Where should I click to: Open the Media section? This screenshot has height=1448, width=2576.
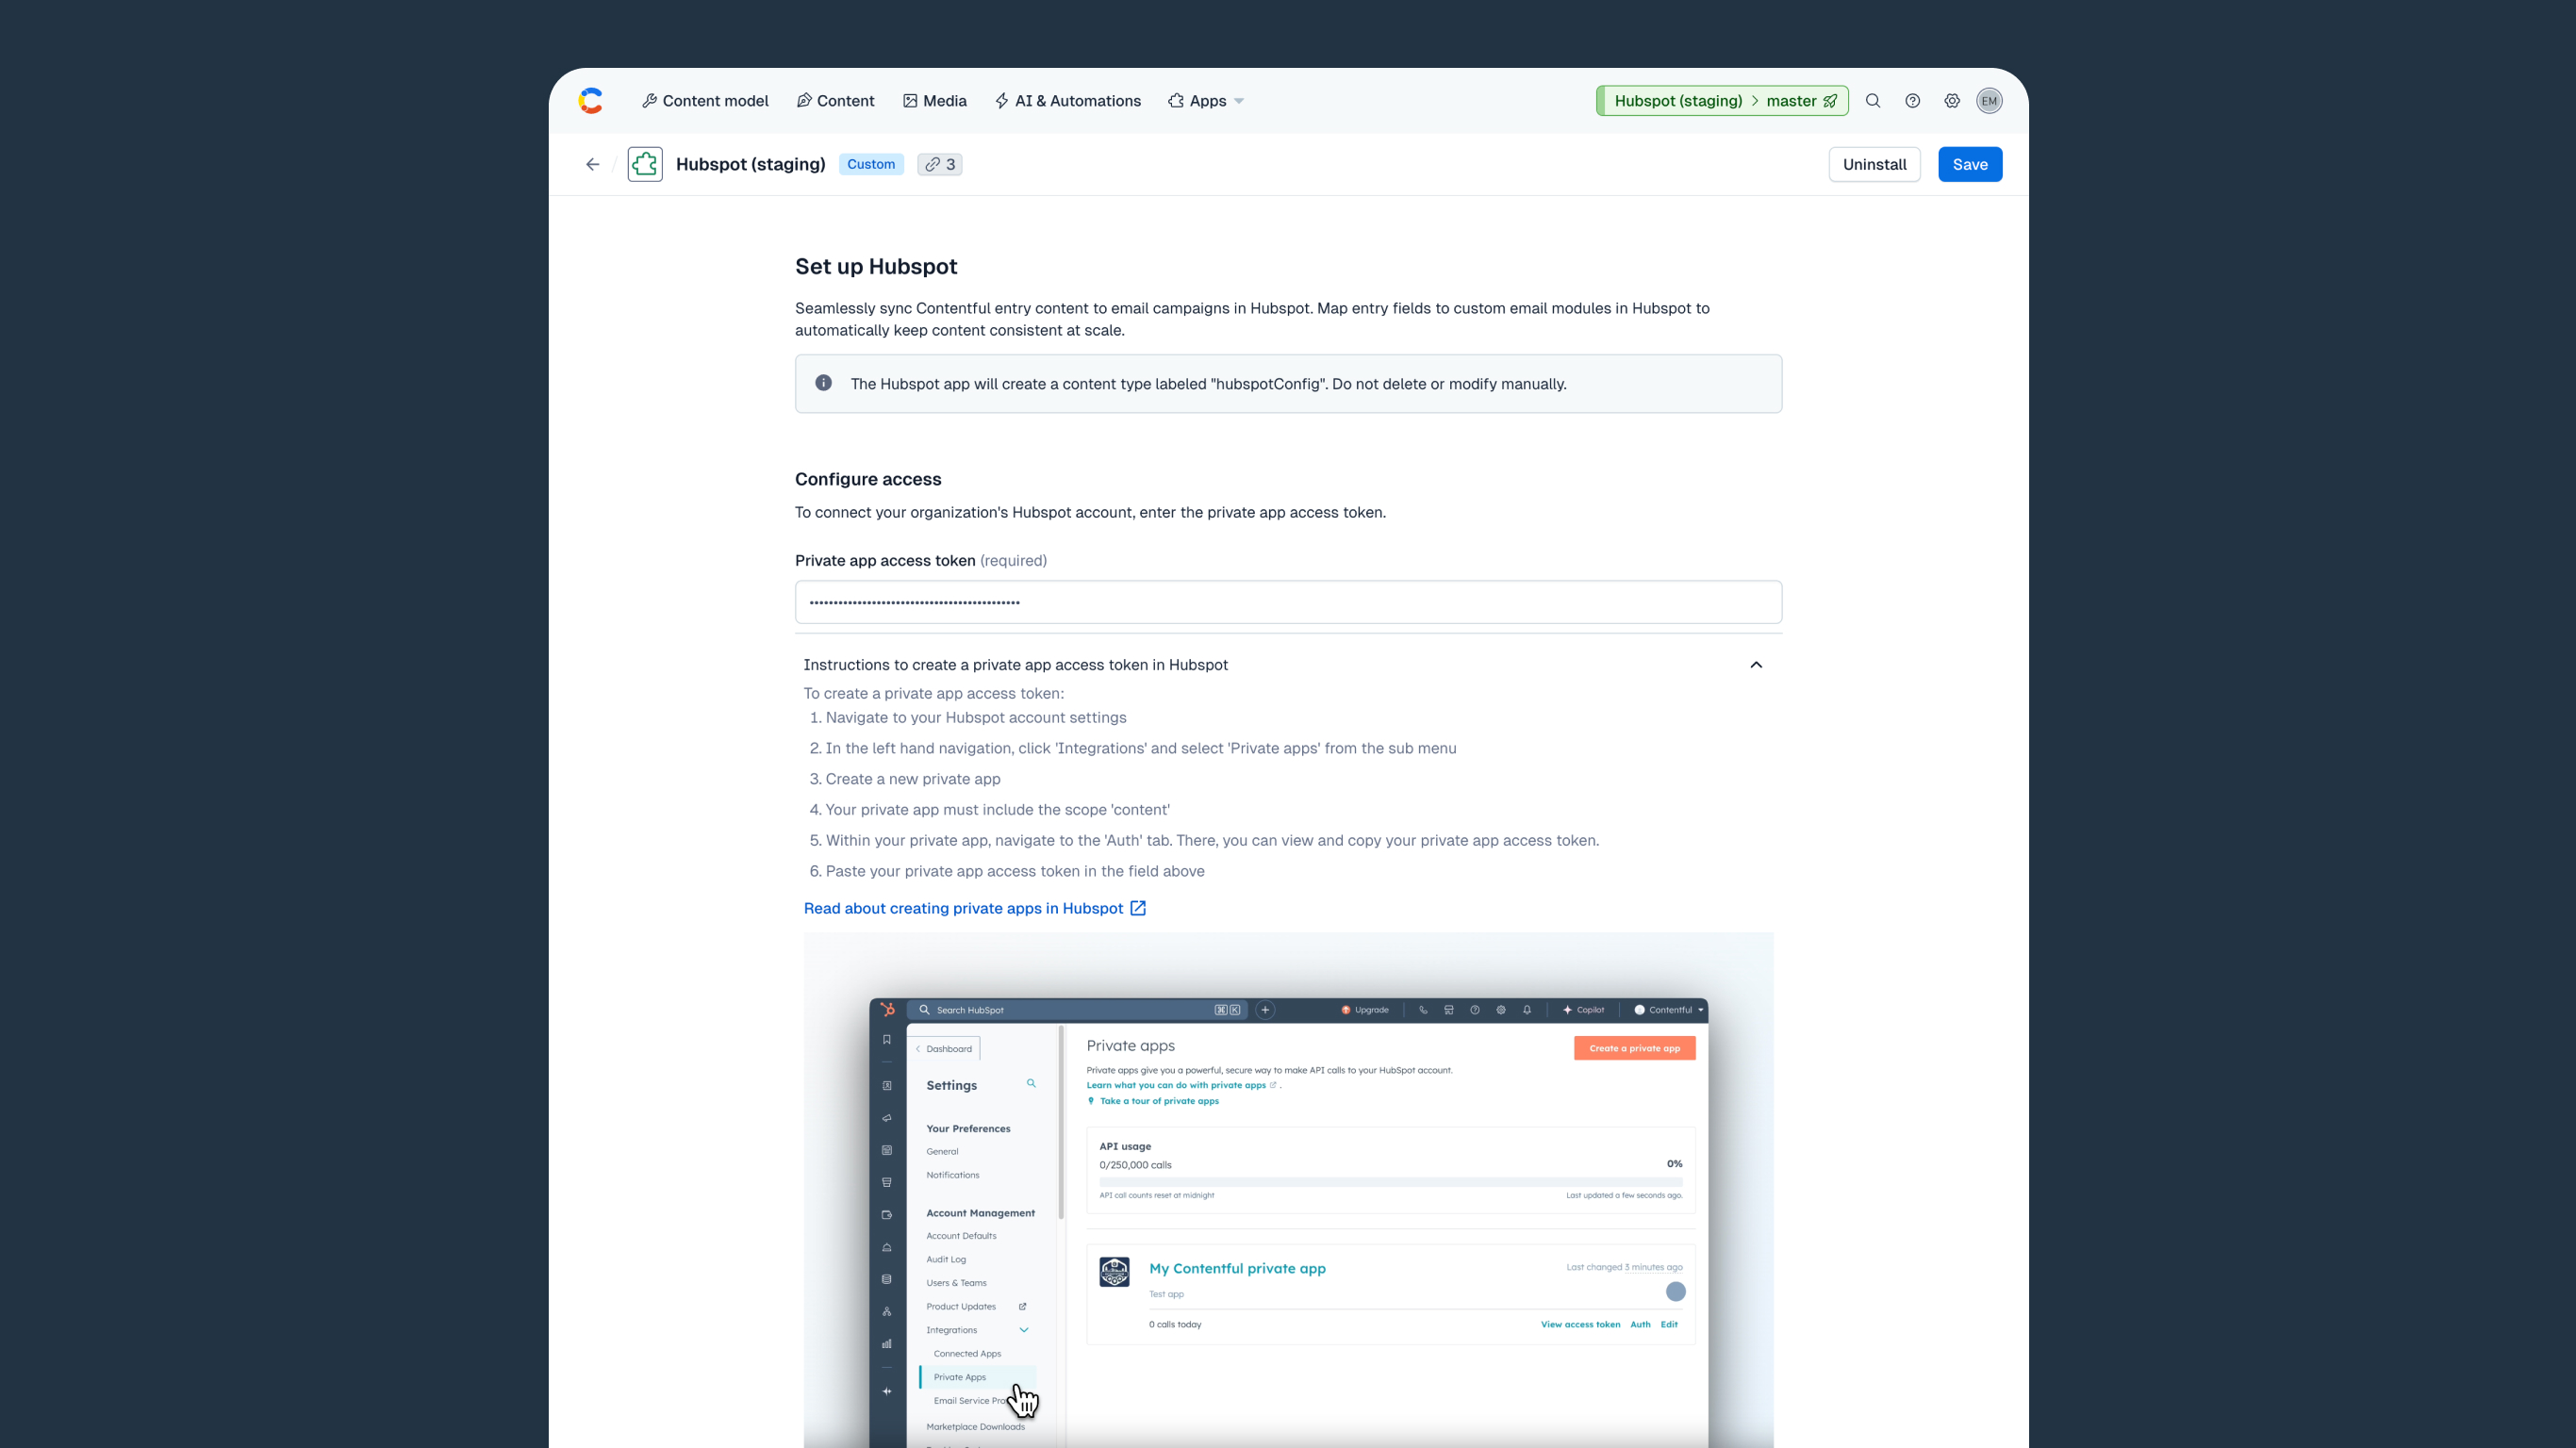tap(934, 101)
